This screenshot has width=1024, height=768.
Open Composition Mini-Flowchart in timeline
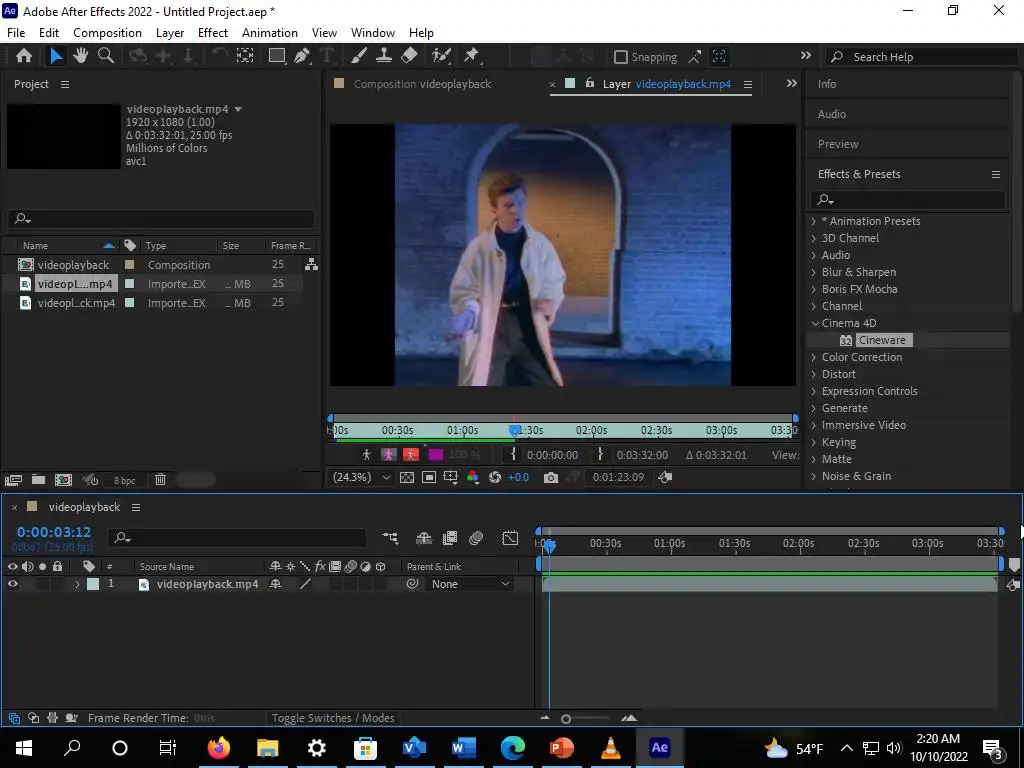[390, 538]
